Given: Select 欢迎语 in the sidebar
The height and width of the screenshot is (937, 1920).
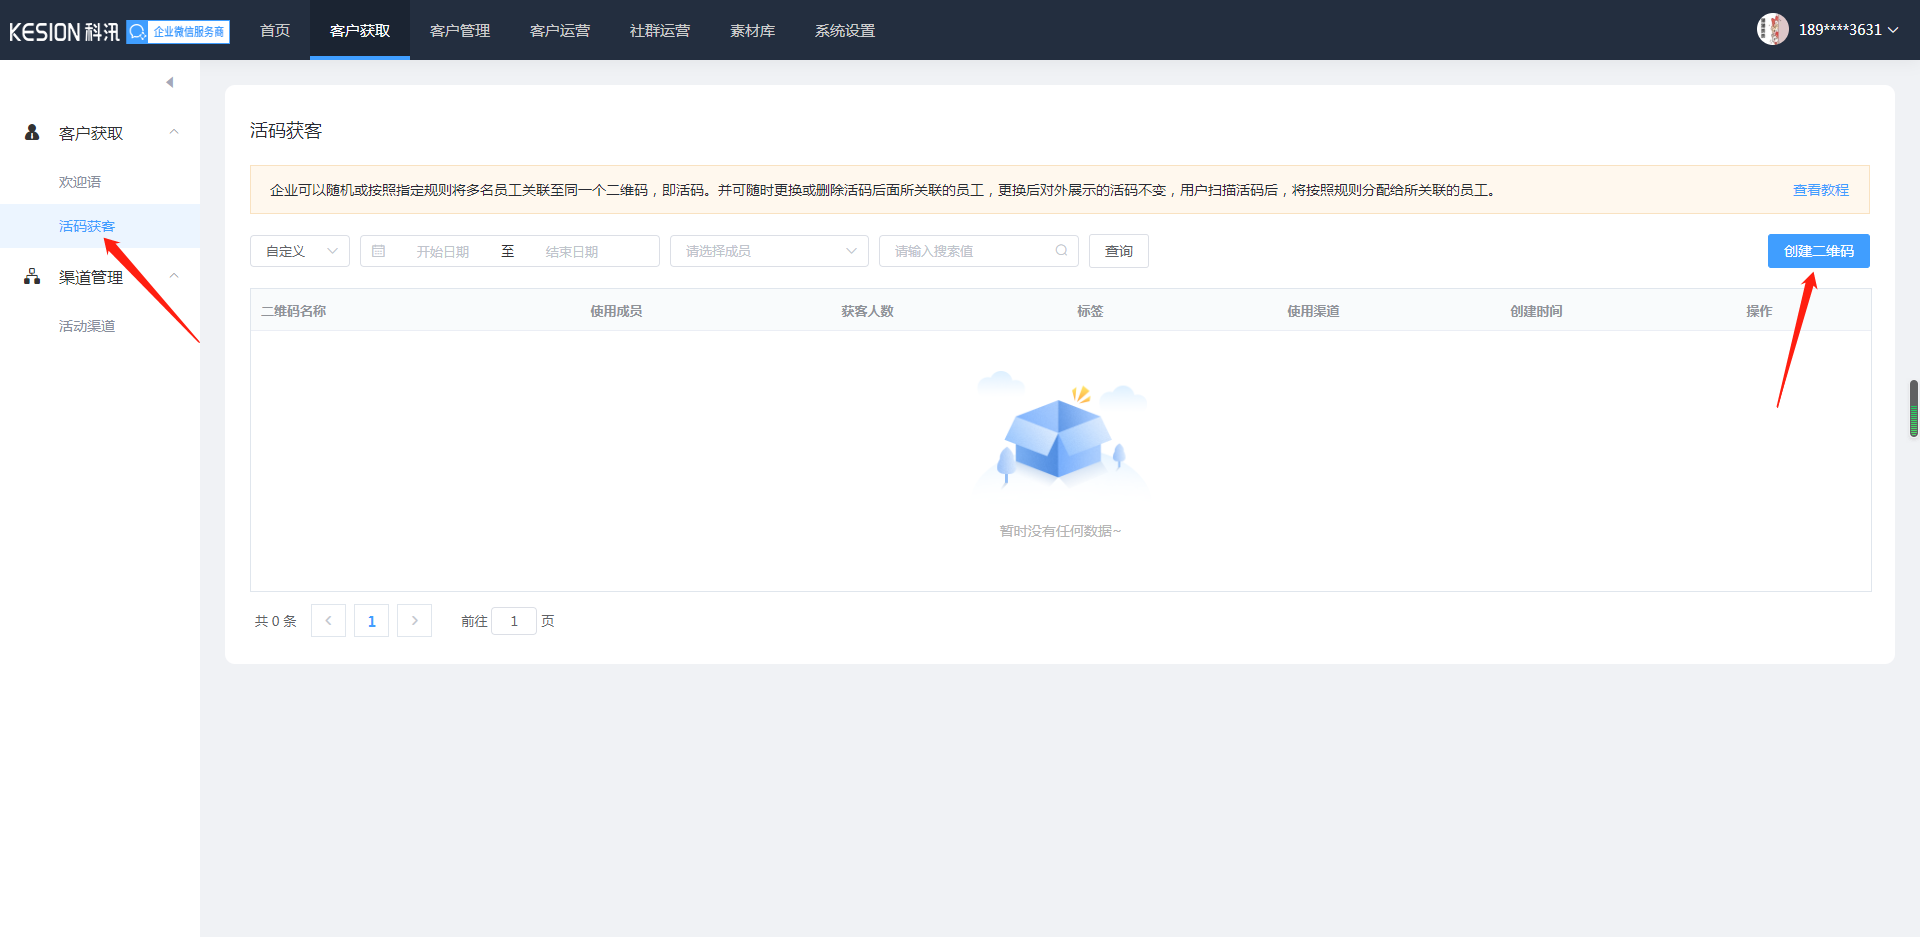Looking at the screenshot, I should coord(80,182).
